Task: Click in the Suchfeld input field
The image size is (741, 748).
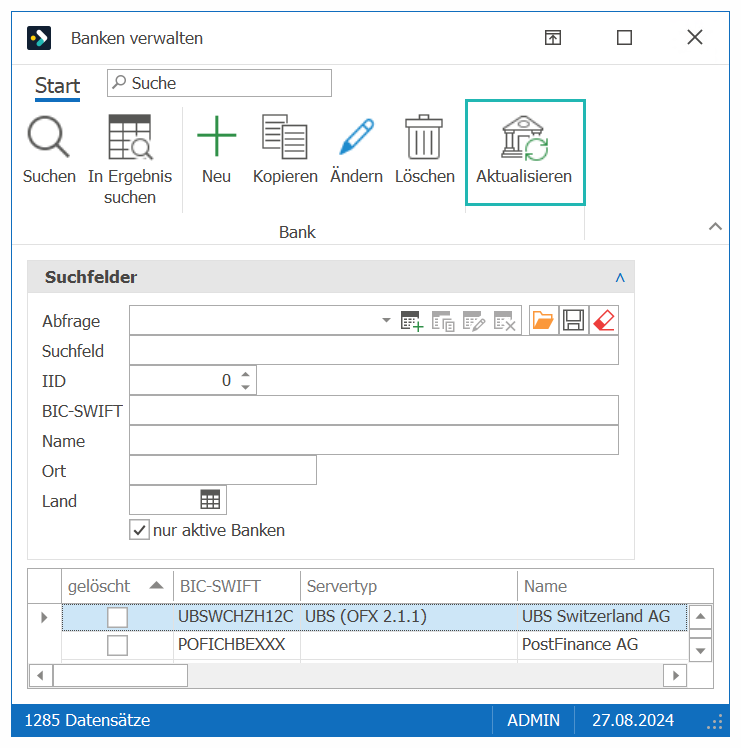Action: (x=374, y=351)
